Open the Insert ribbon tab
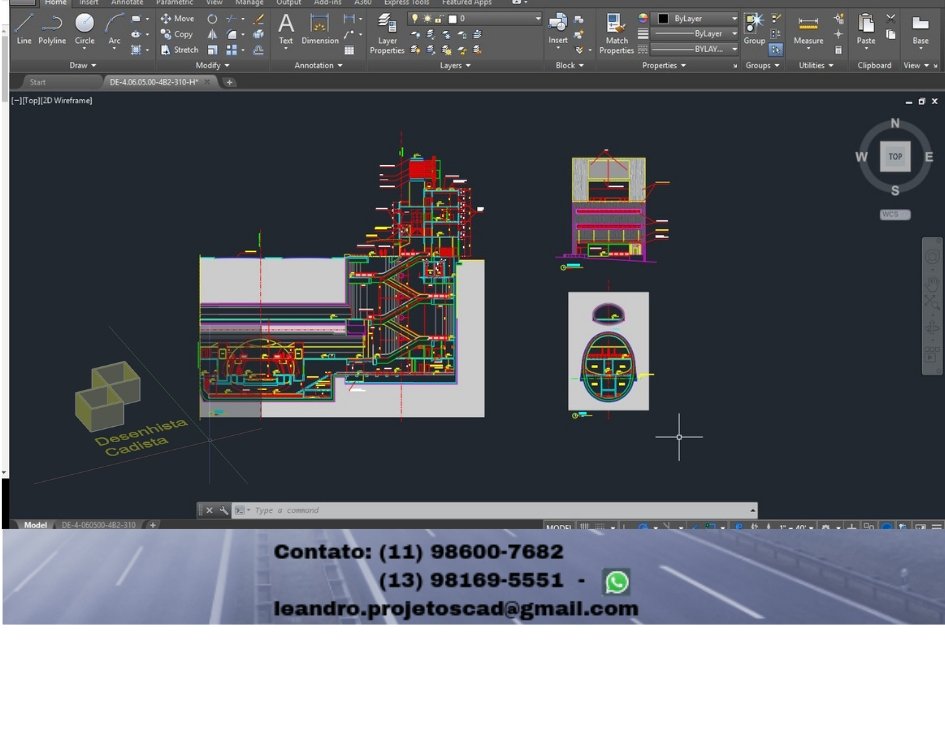Screen dimensions: 945x756 [89, 2]
